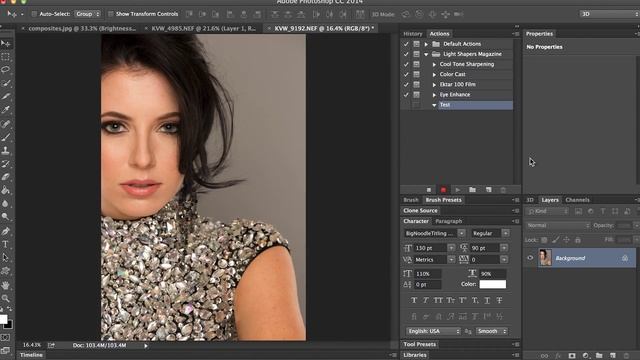Viewport: 640px width, 360px height.
Task: Switch to the History tab
Action: tap(413, 34)
